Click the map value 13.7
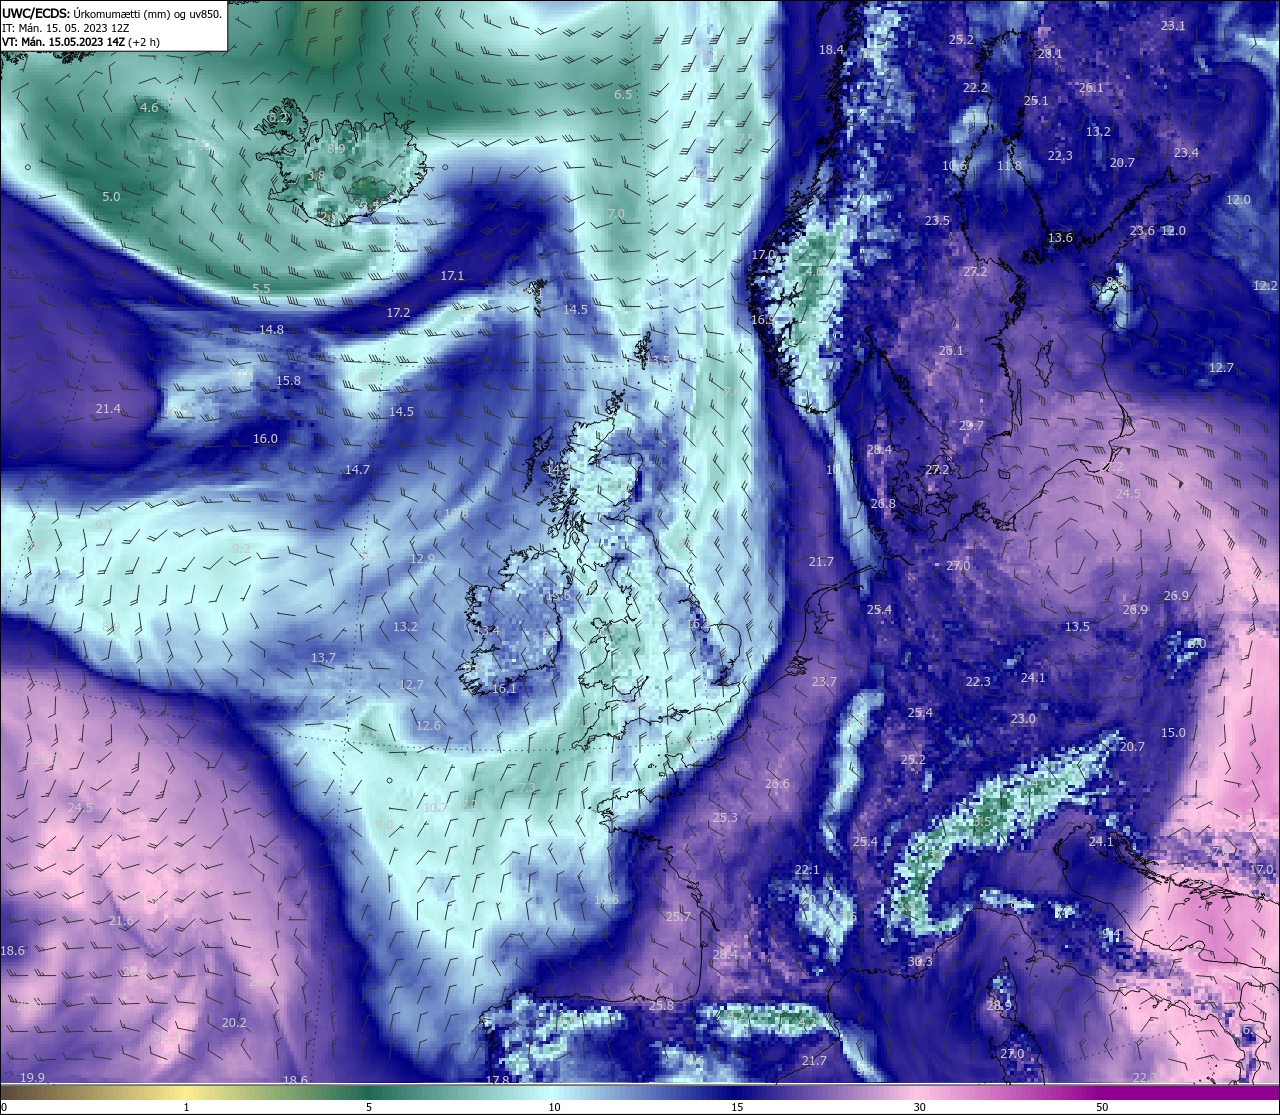This screenshot has width=1280, height=1115. pos(323,658)
